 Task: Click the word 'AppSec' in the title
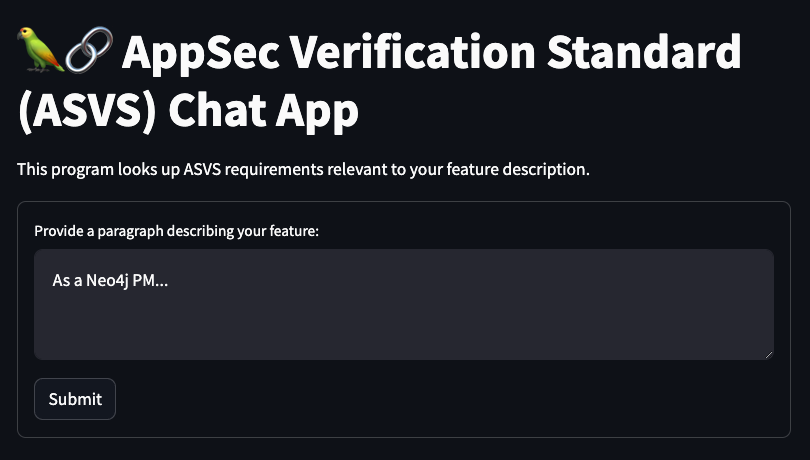point(201,53)
